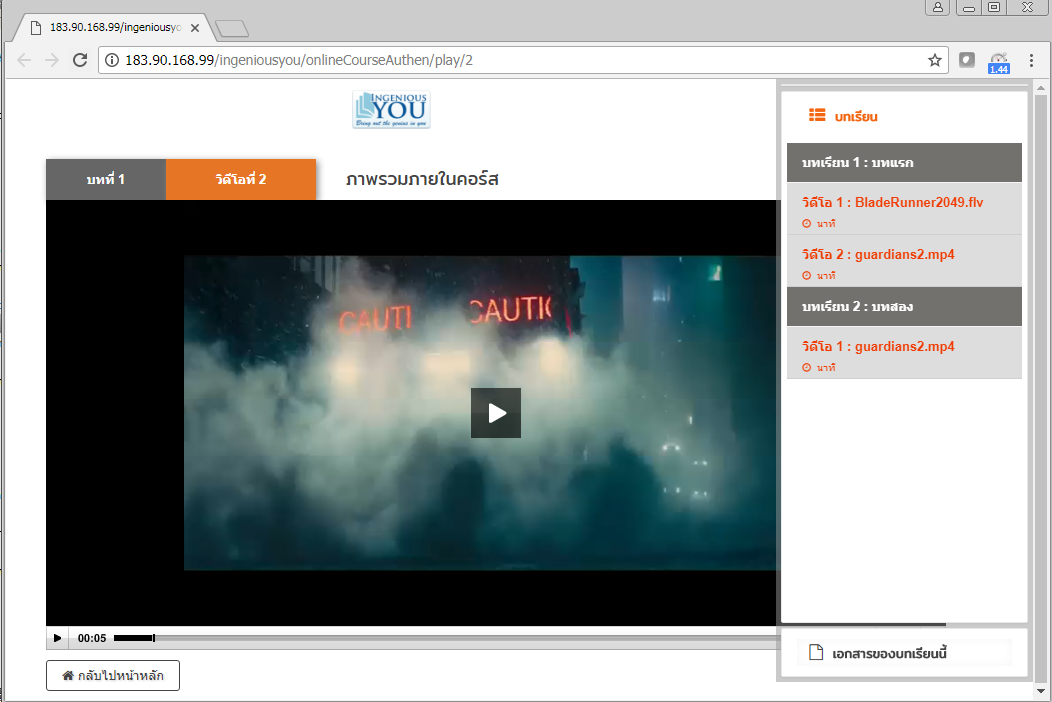Image resolution: width=1052 pixels, height=702 pixels.
Task: Click the video time readout 00:05
Action: coord(92,638)
